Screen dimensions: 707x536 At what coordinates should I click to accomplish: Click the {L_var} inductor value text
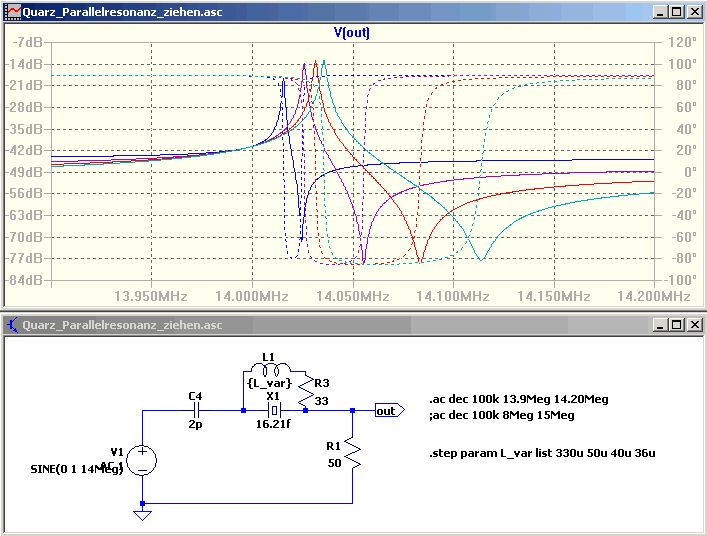[x=269, y=383]
